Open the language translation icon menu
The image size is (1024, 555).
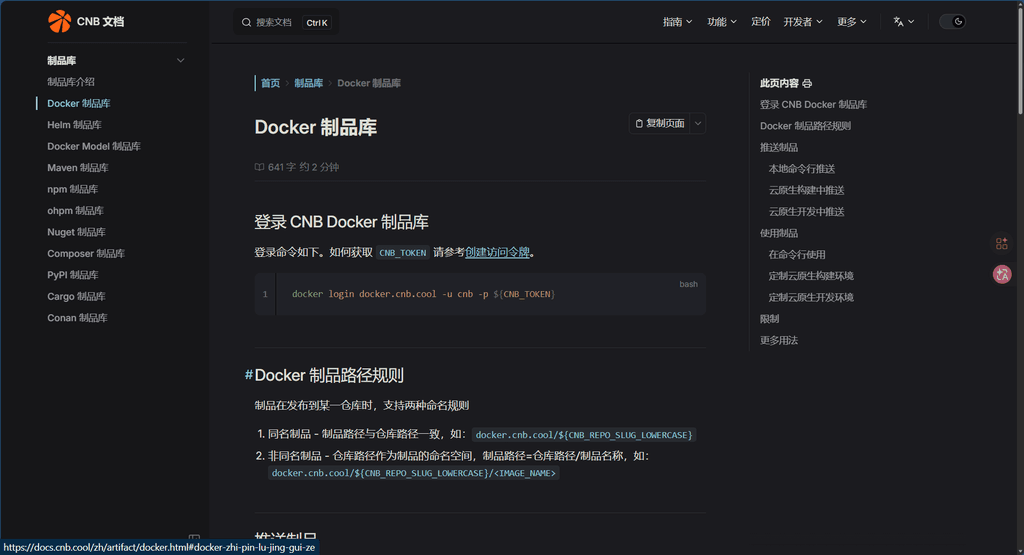tap(903, 22)
